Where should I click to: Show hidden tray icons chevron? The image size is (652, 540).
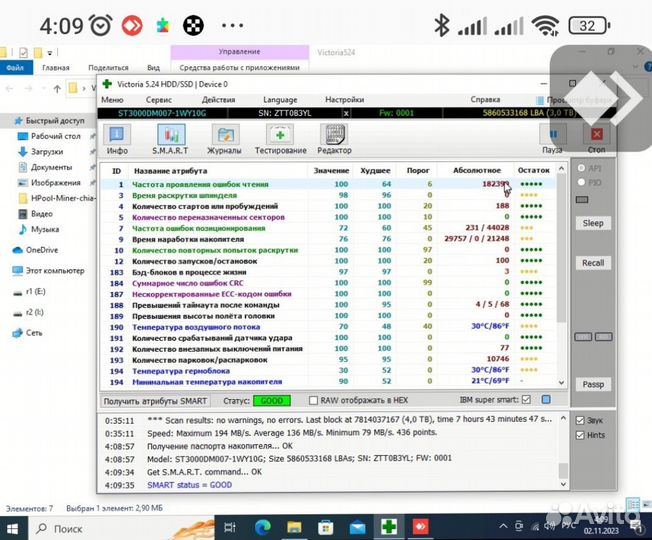click(503, 527)
